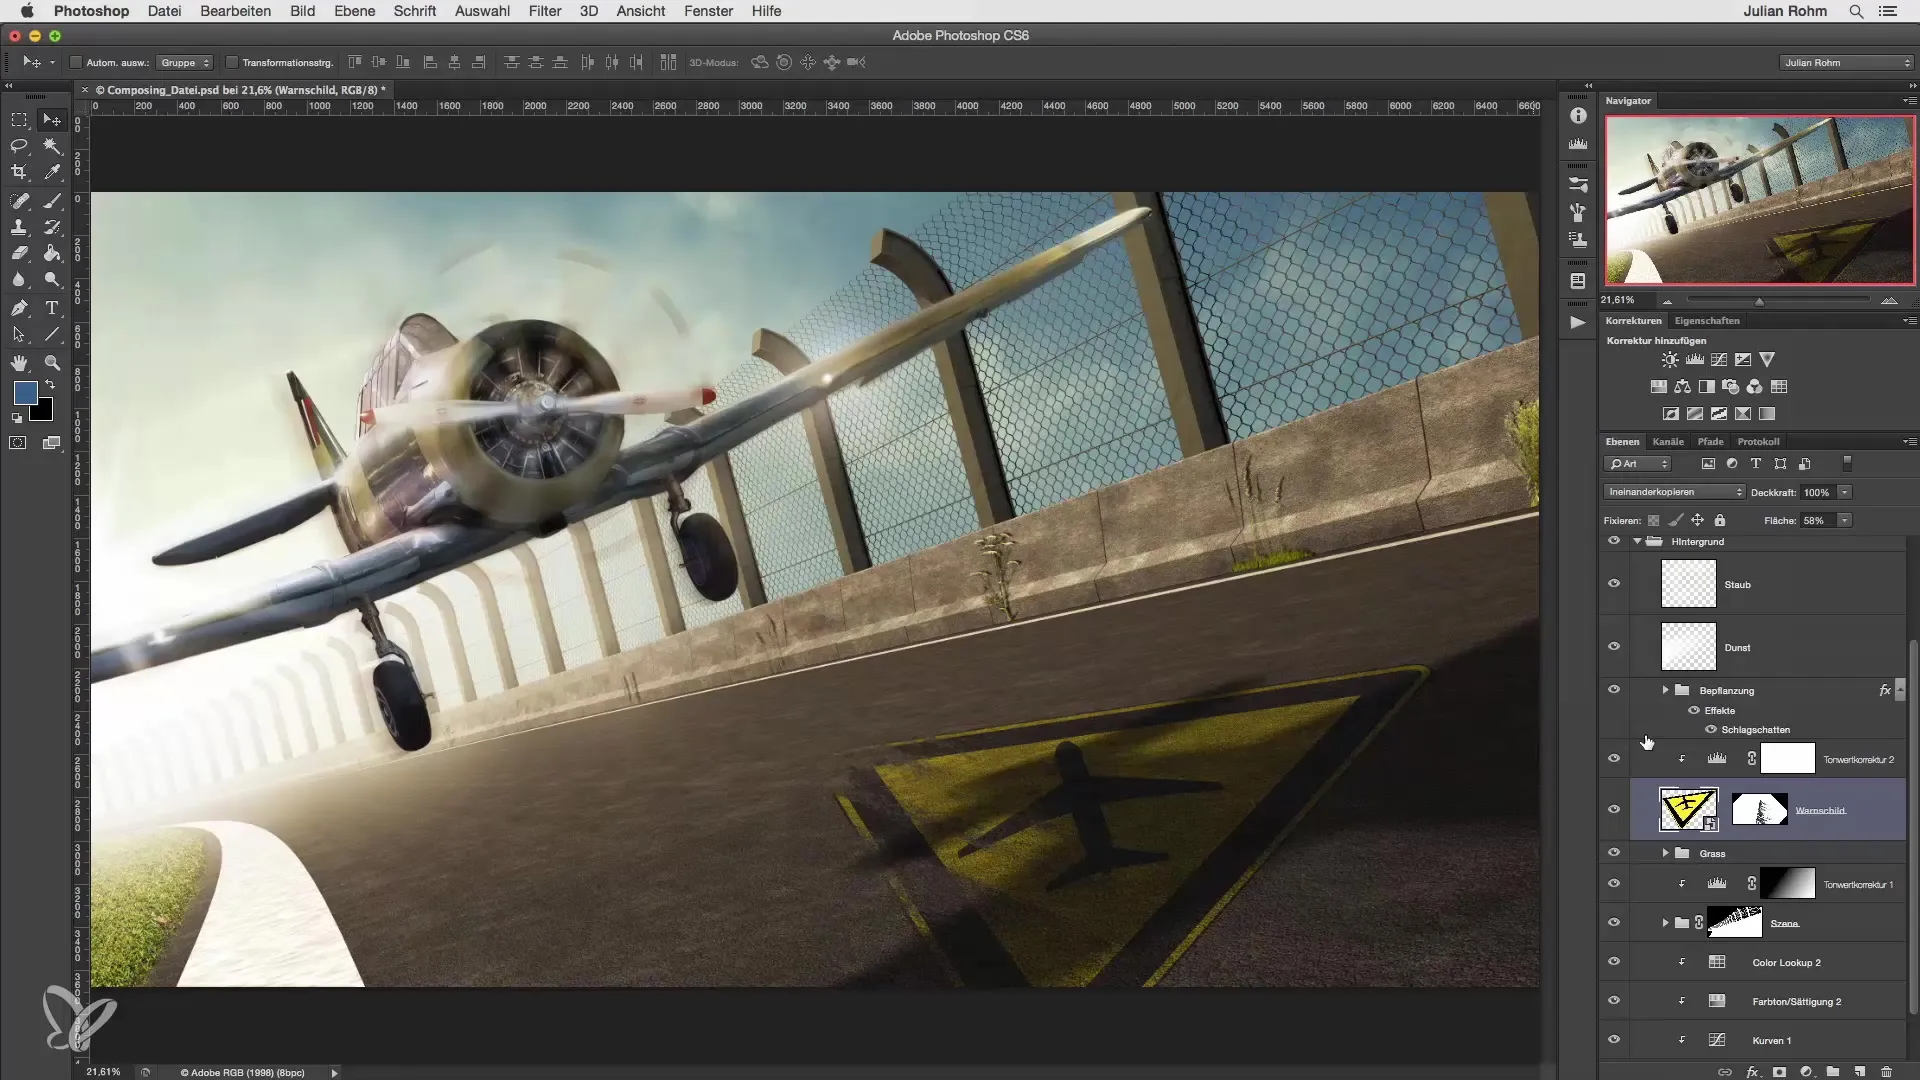The width and height of the screenshot is (1920, 1080).
Task: Open the Actions play panel icon
Action: (x=1578, y=322)
